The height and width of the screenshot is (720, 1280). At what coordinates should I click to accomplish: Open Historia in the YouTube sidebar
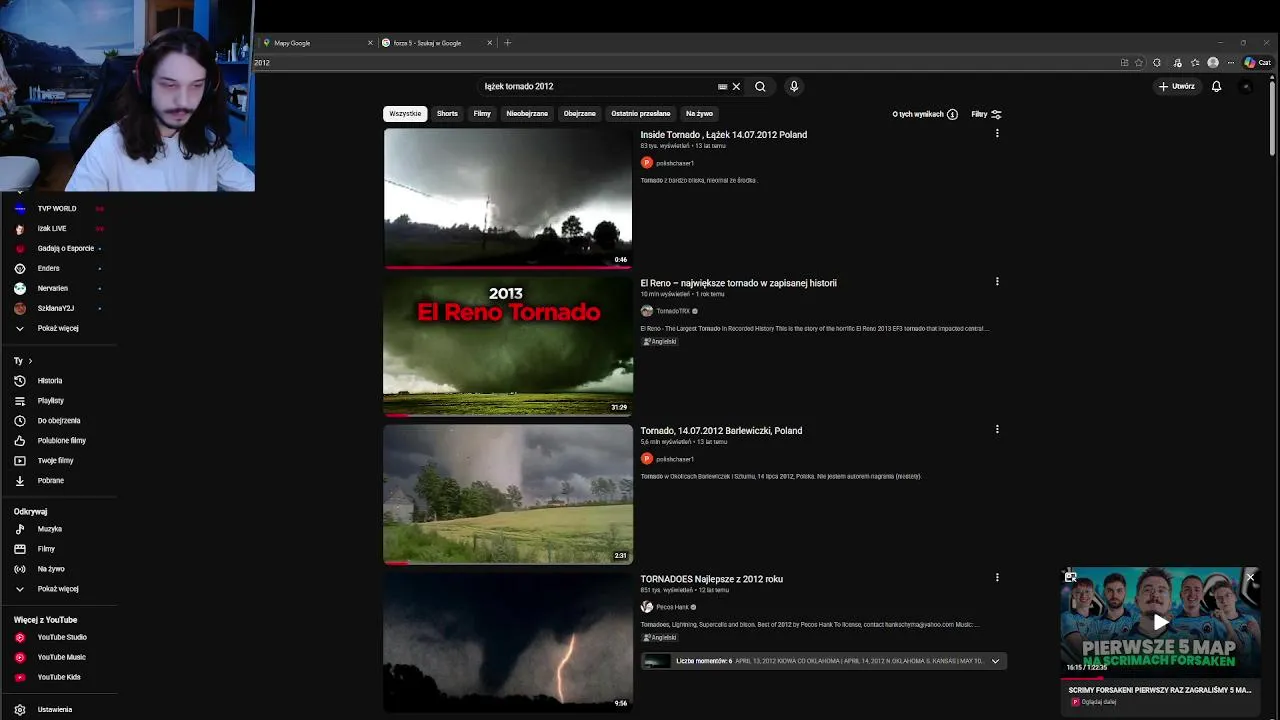[49, 381]
